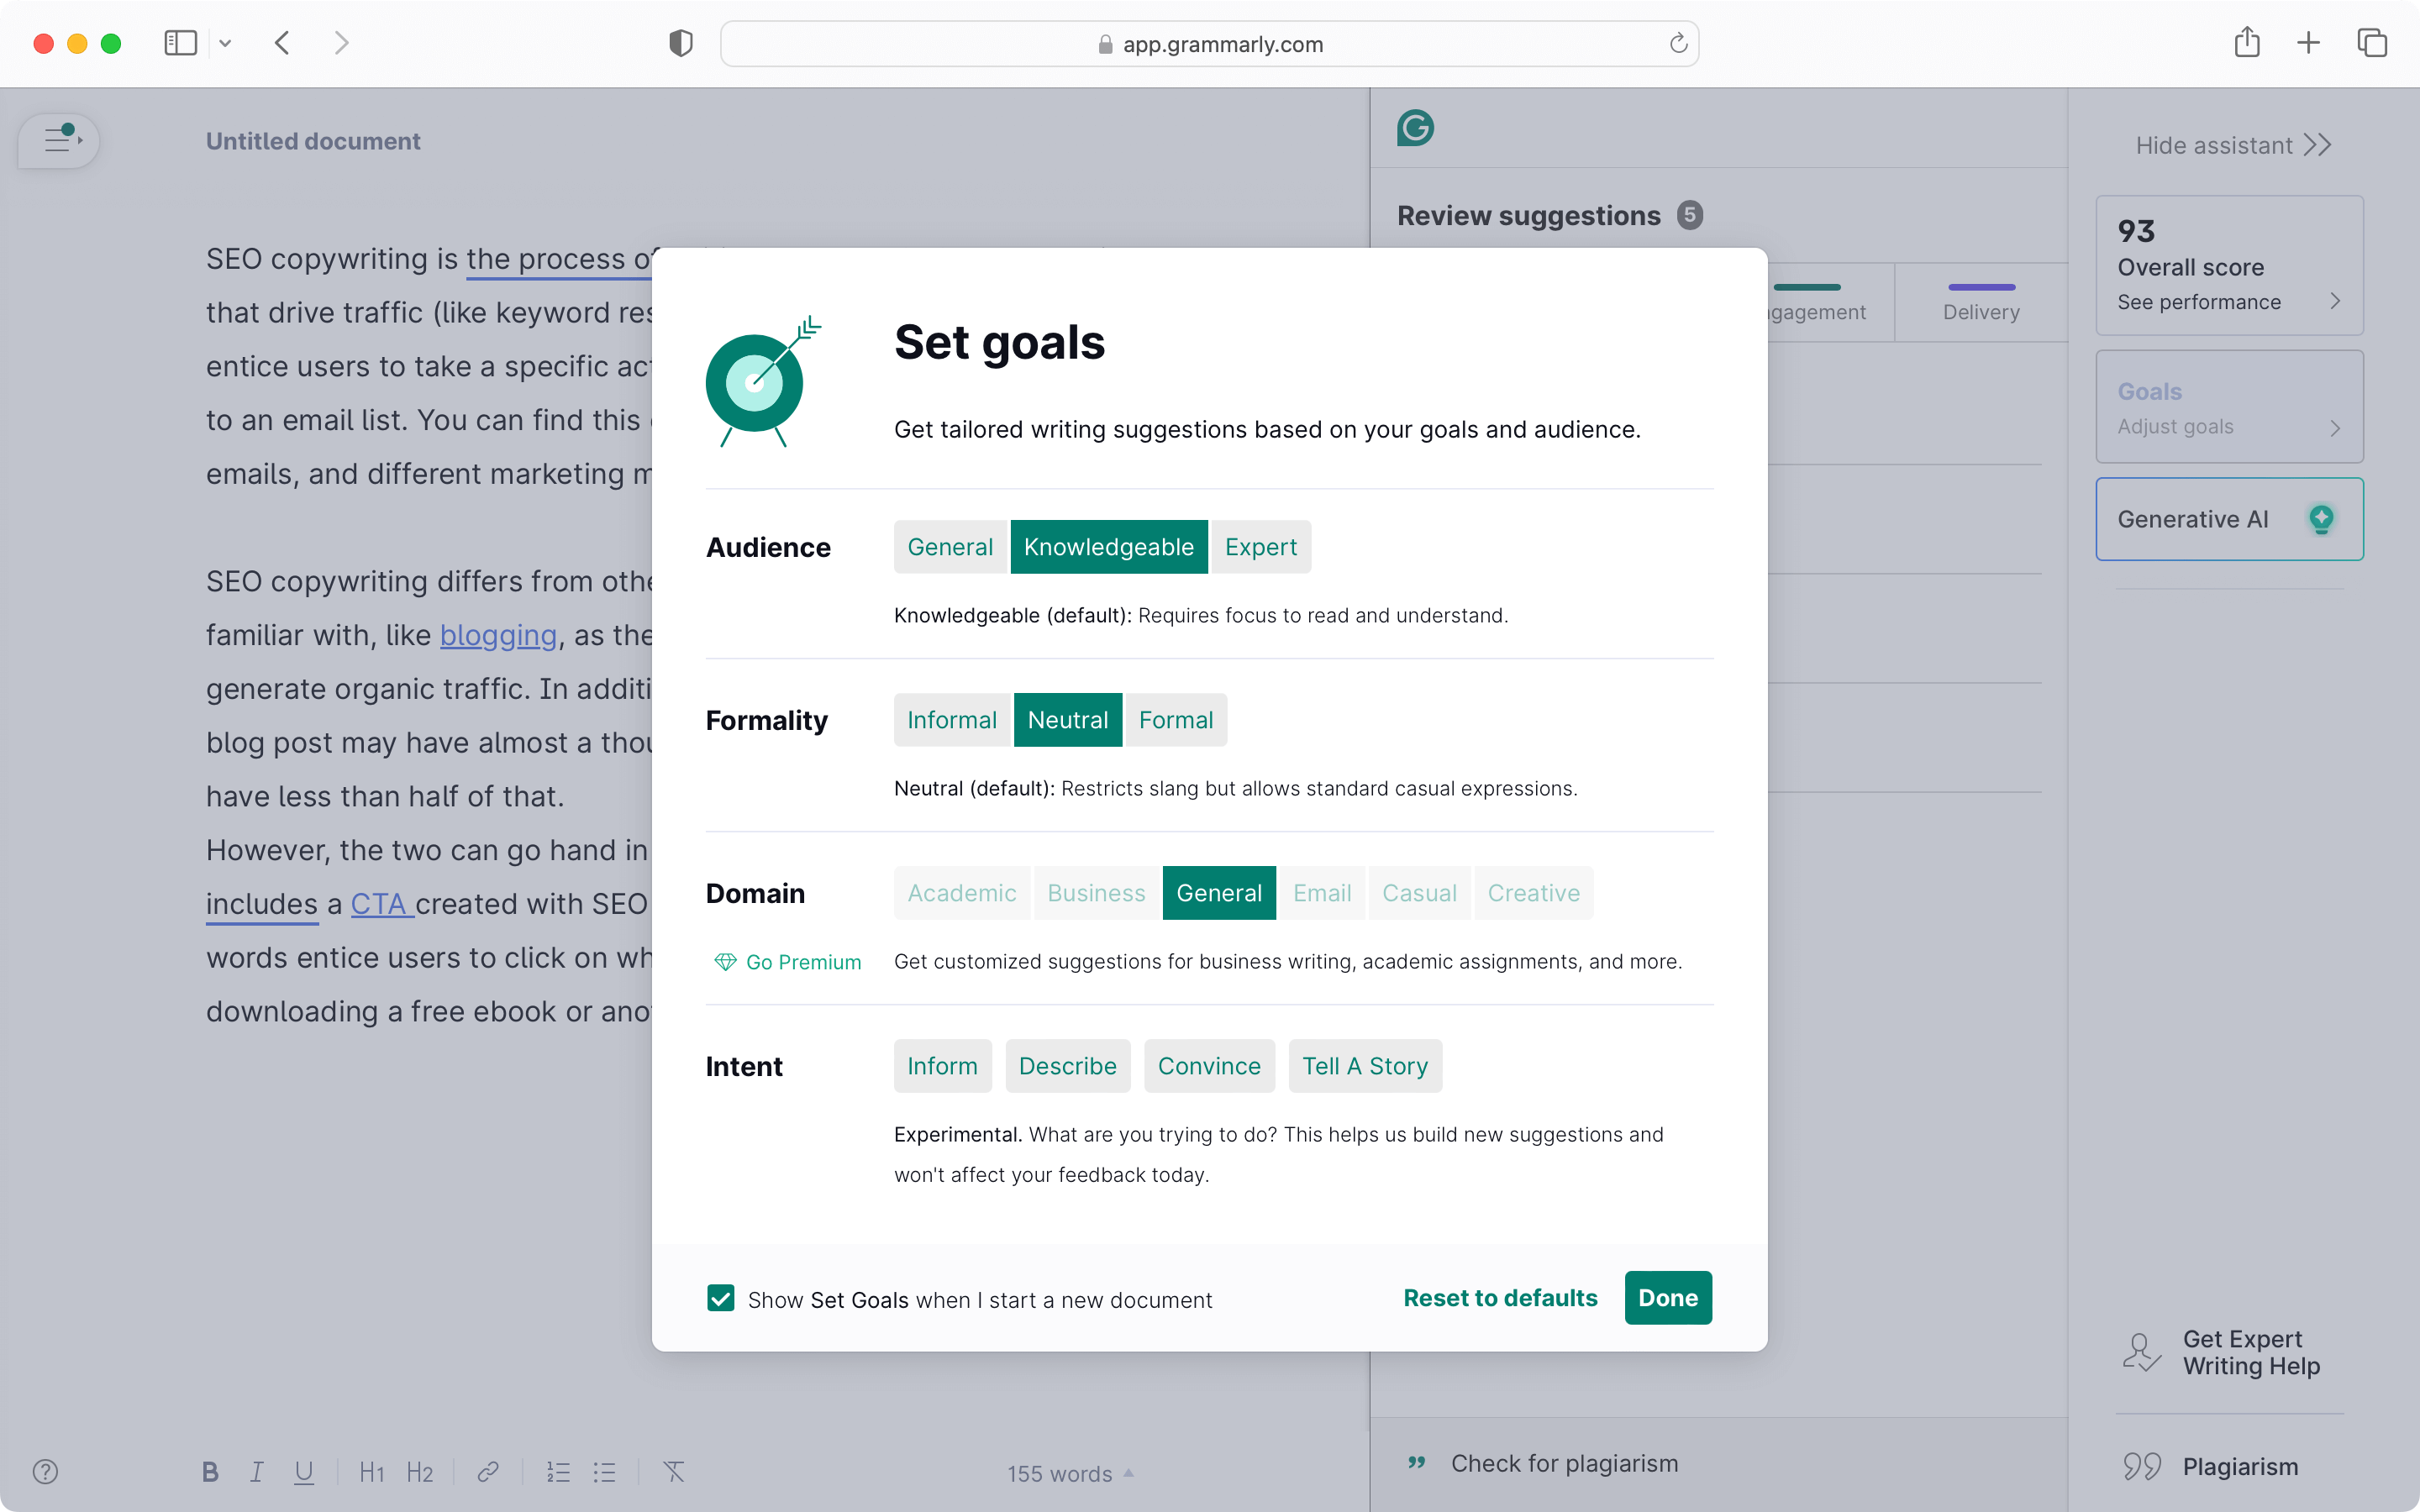Viewport: 2420px width, 1512px height.
Task: Apply Heading 2 style
Action: [x=420, y=1472]
